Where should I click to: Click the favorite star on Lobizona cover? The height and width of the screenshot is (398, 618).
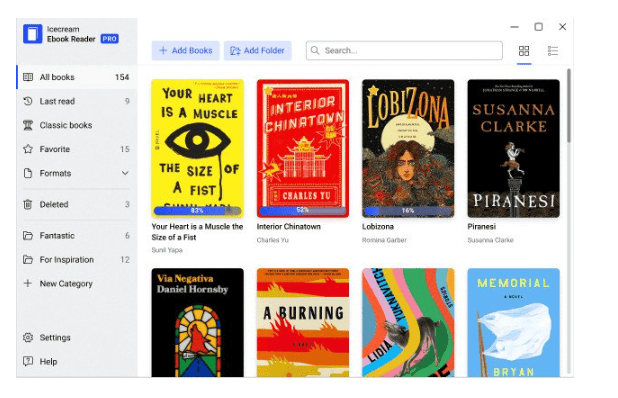[373, 91]
